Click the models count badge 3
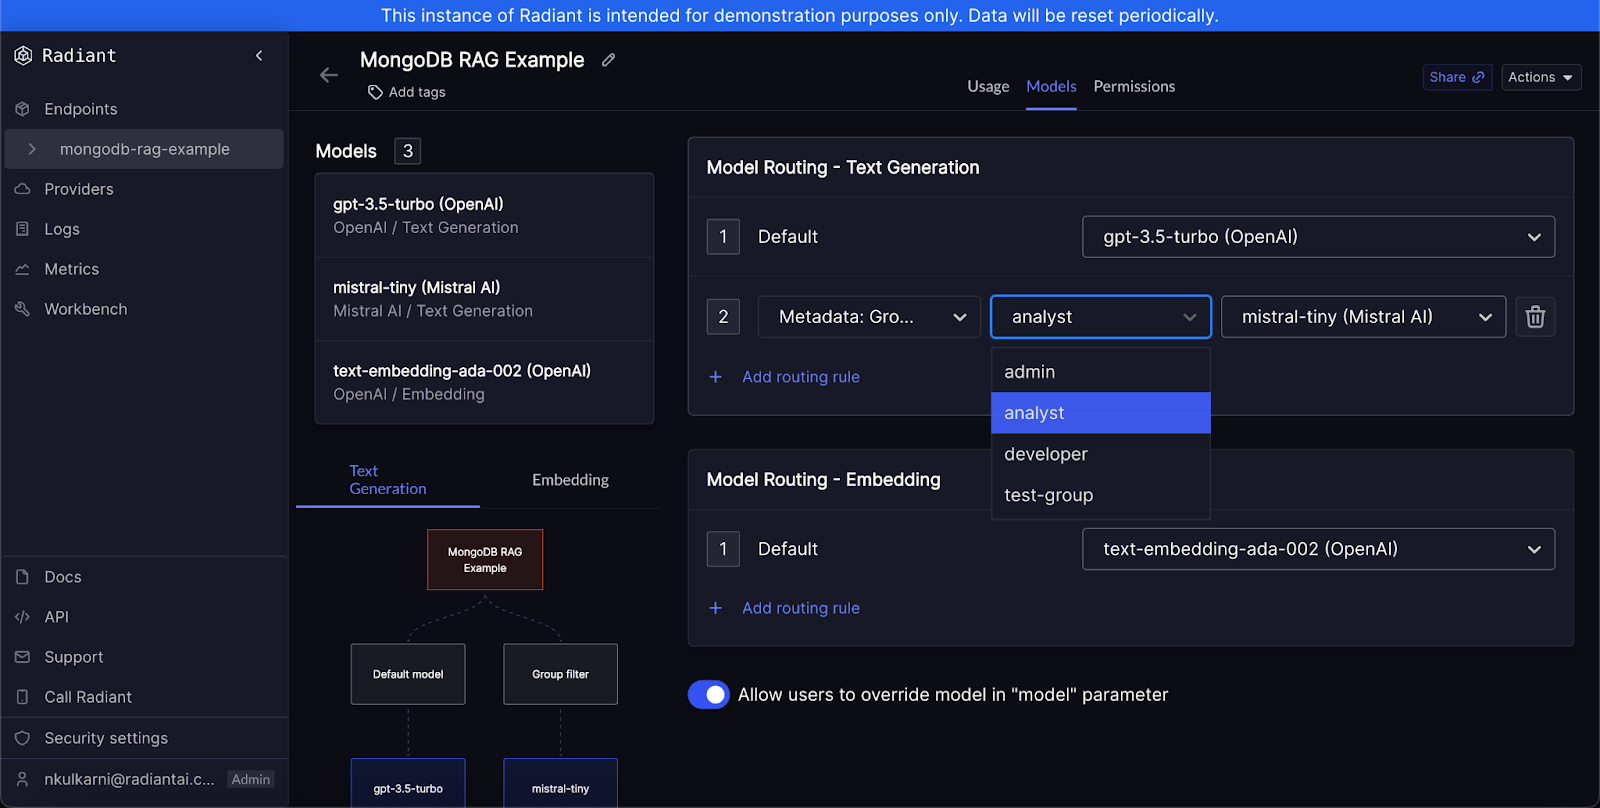Image resolution: width=1600 pixels, height=808 pixels. point(407,151)
